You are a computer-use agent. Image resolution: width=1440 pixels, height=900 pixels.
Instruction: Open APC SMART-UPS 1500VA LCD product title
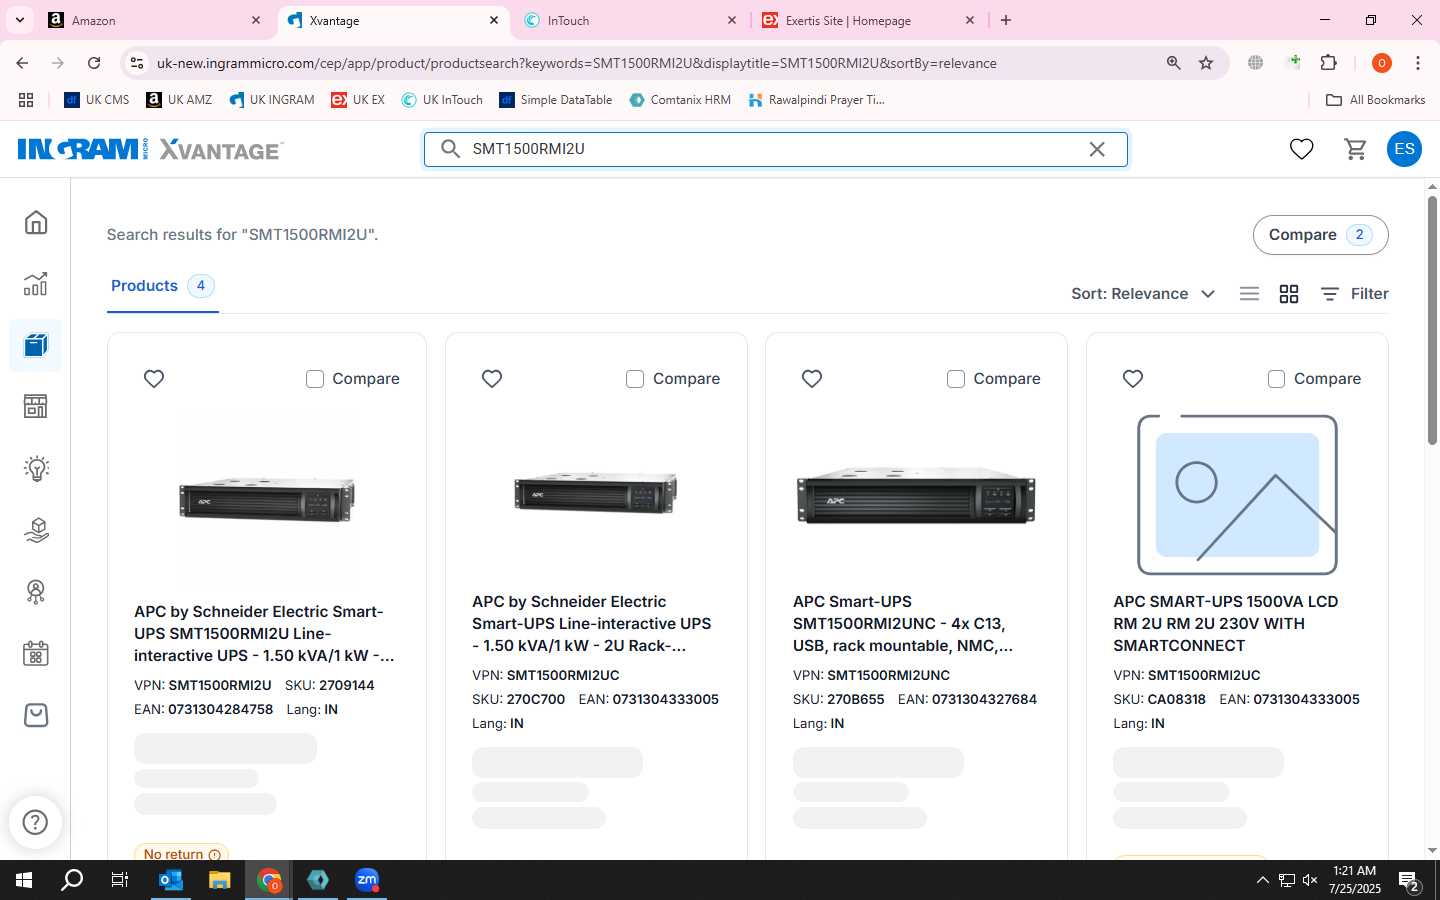(x=1225, y=624)
